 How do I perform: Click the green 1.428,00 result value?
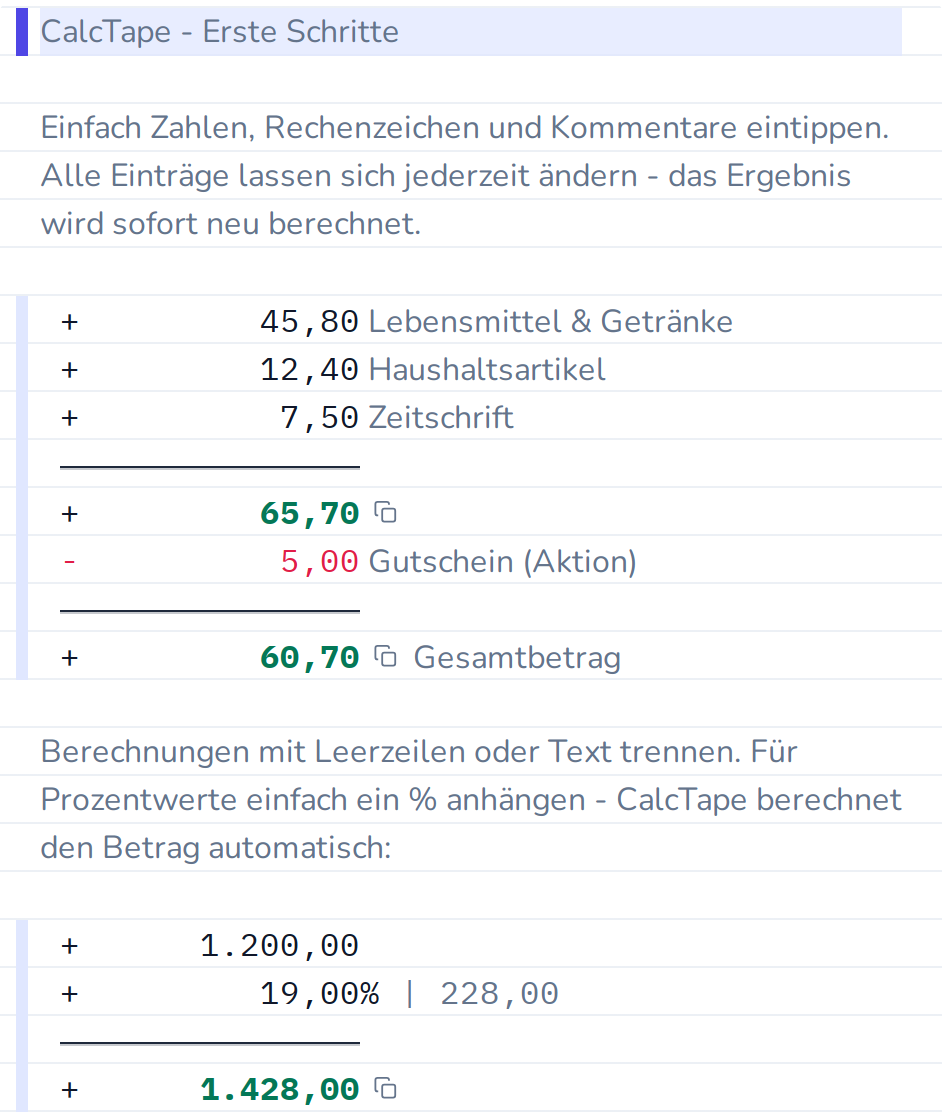pyautogui.click(x=279, y=1089)
